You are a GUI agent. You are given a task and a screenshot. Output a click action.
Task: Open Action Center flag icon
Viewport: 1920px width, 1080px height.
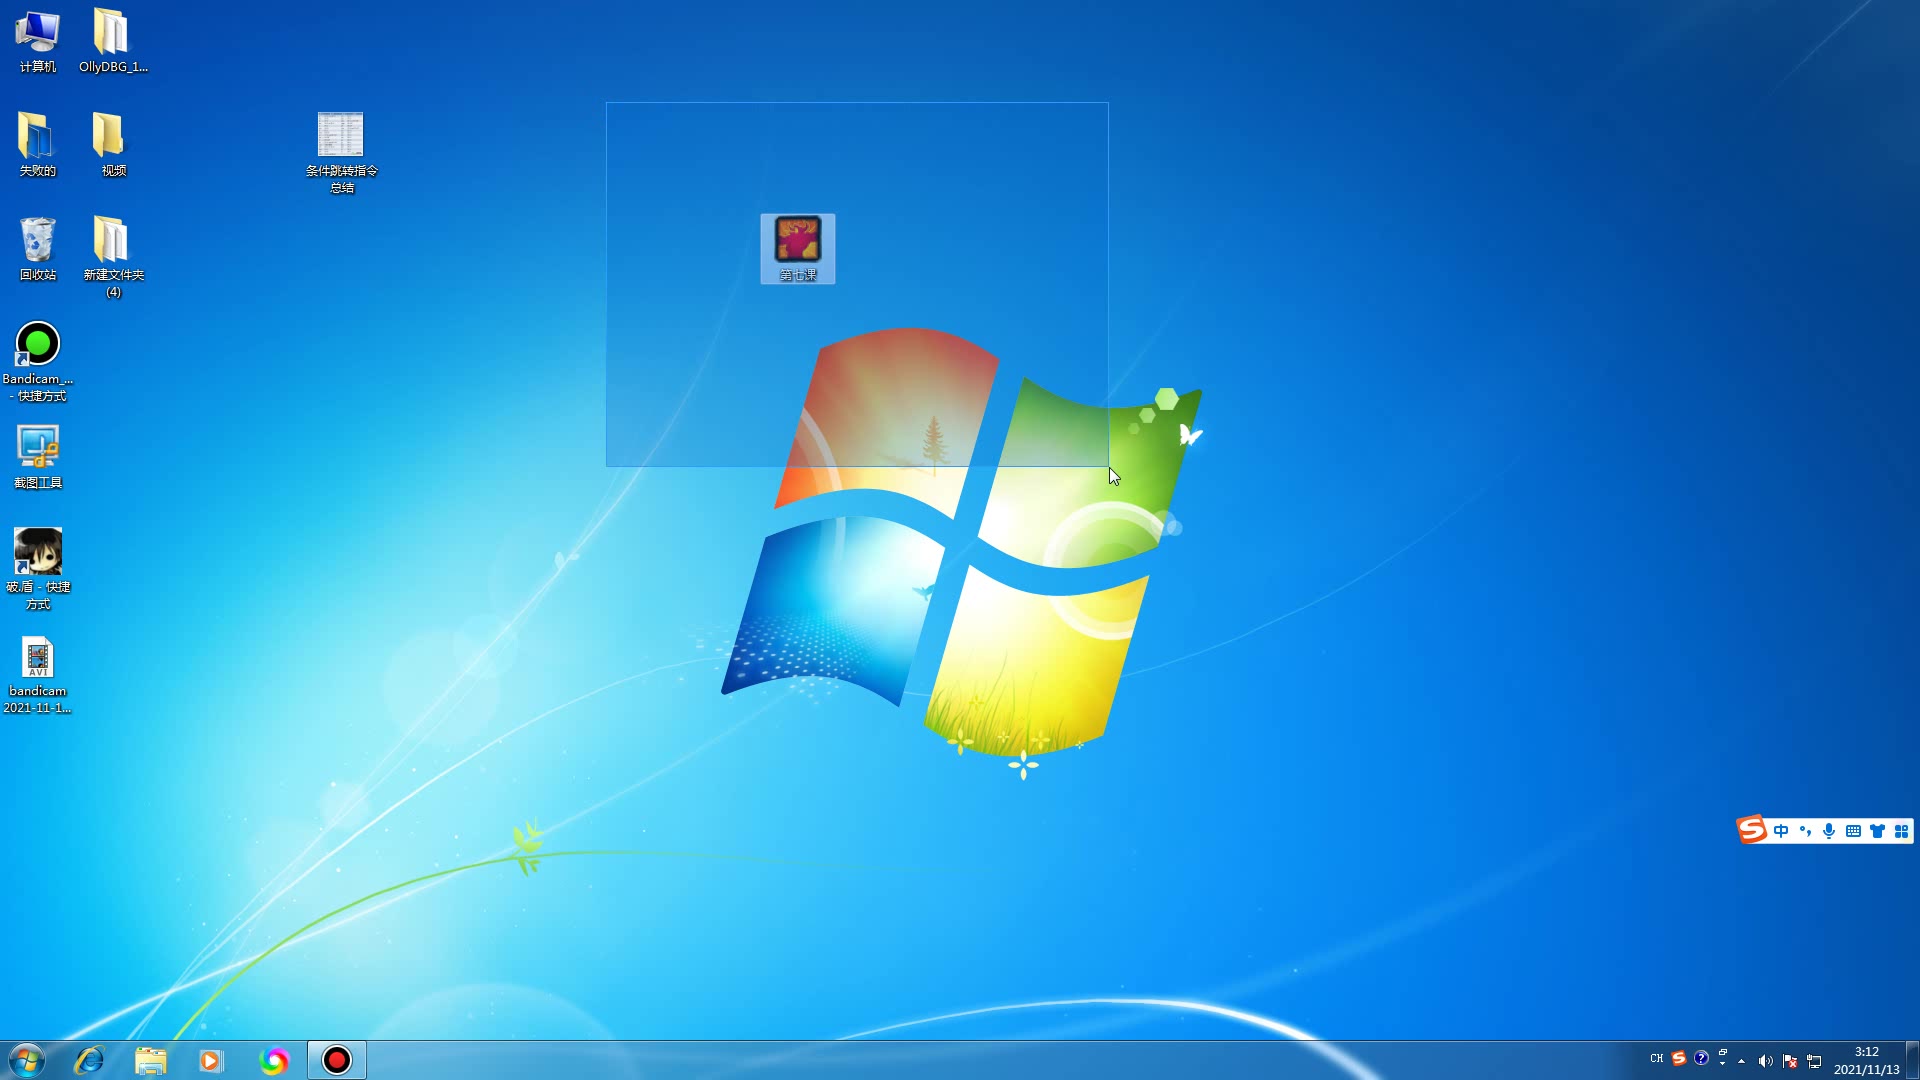[x=1790, y=1061]
